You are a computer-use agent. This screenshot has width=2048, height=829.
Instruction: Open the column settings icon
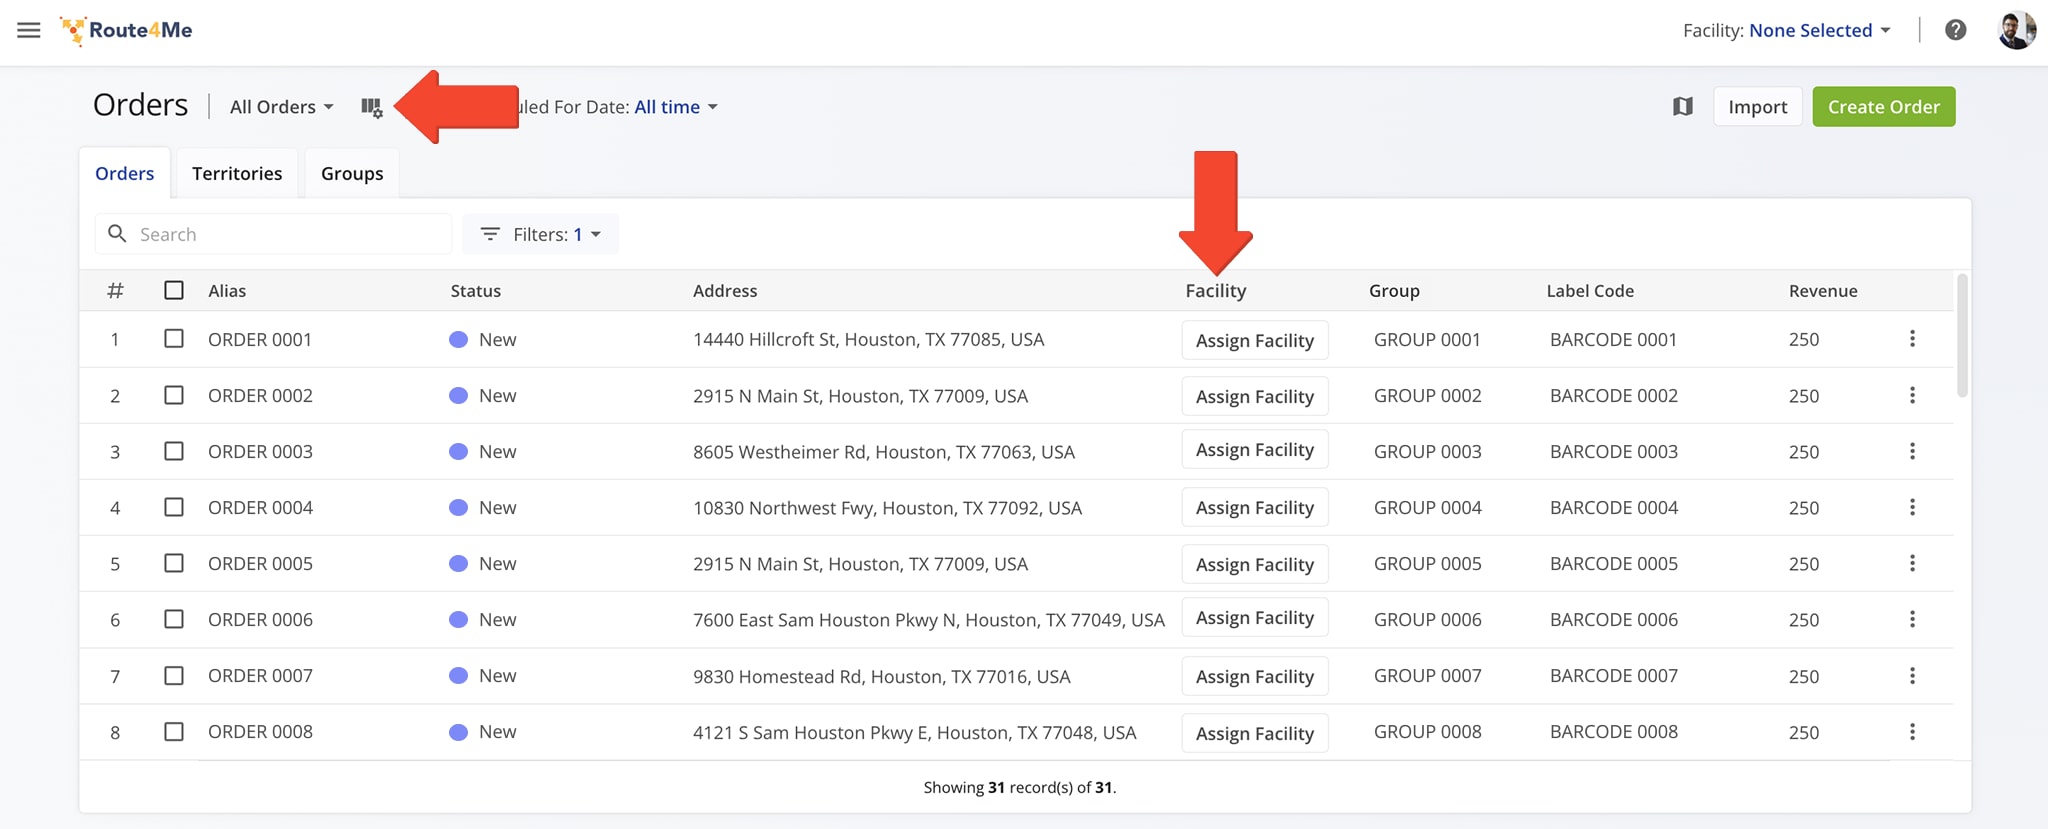[x=372, y=107]
